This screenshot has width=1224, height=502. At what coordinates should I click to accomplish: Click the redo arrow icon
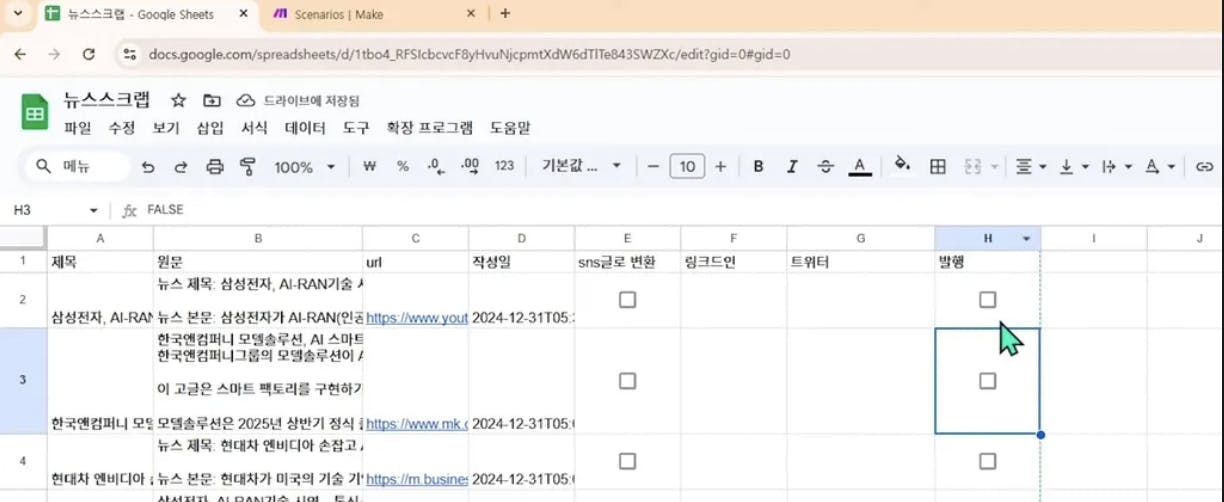click(181, 167)
